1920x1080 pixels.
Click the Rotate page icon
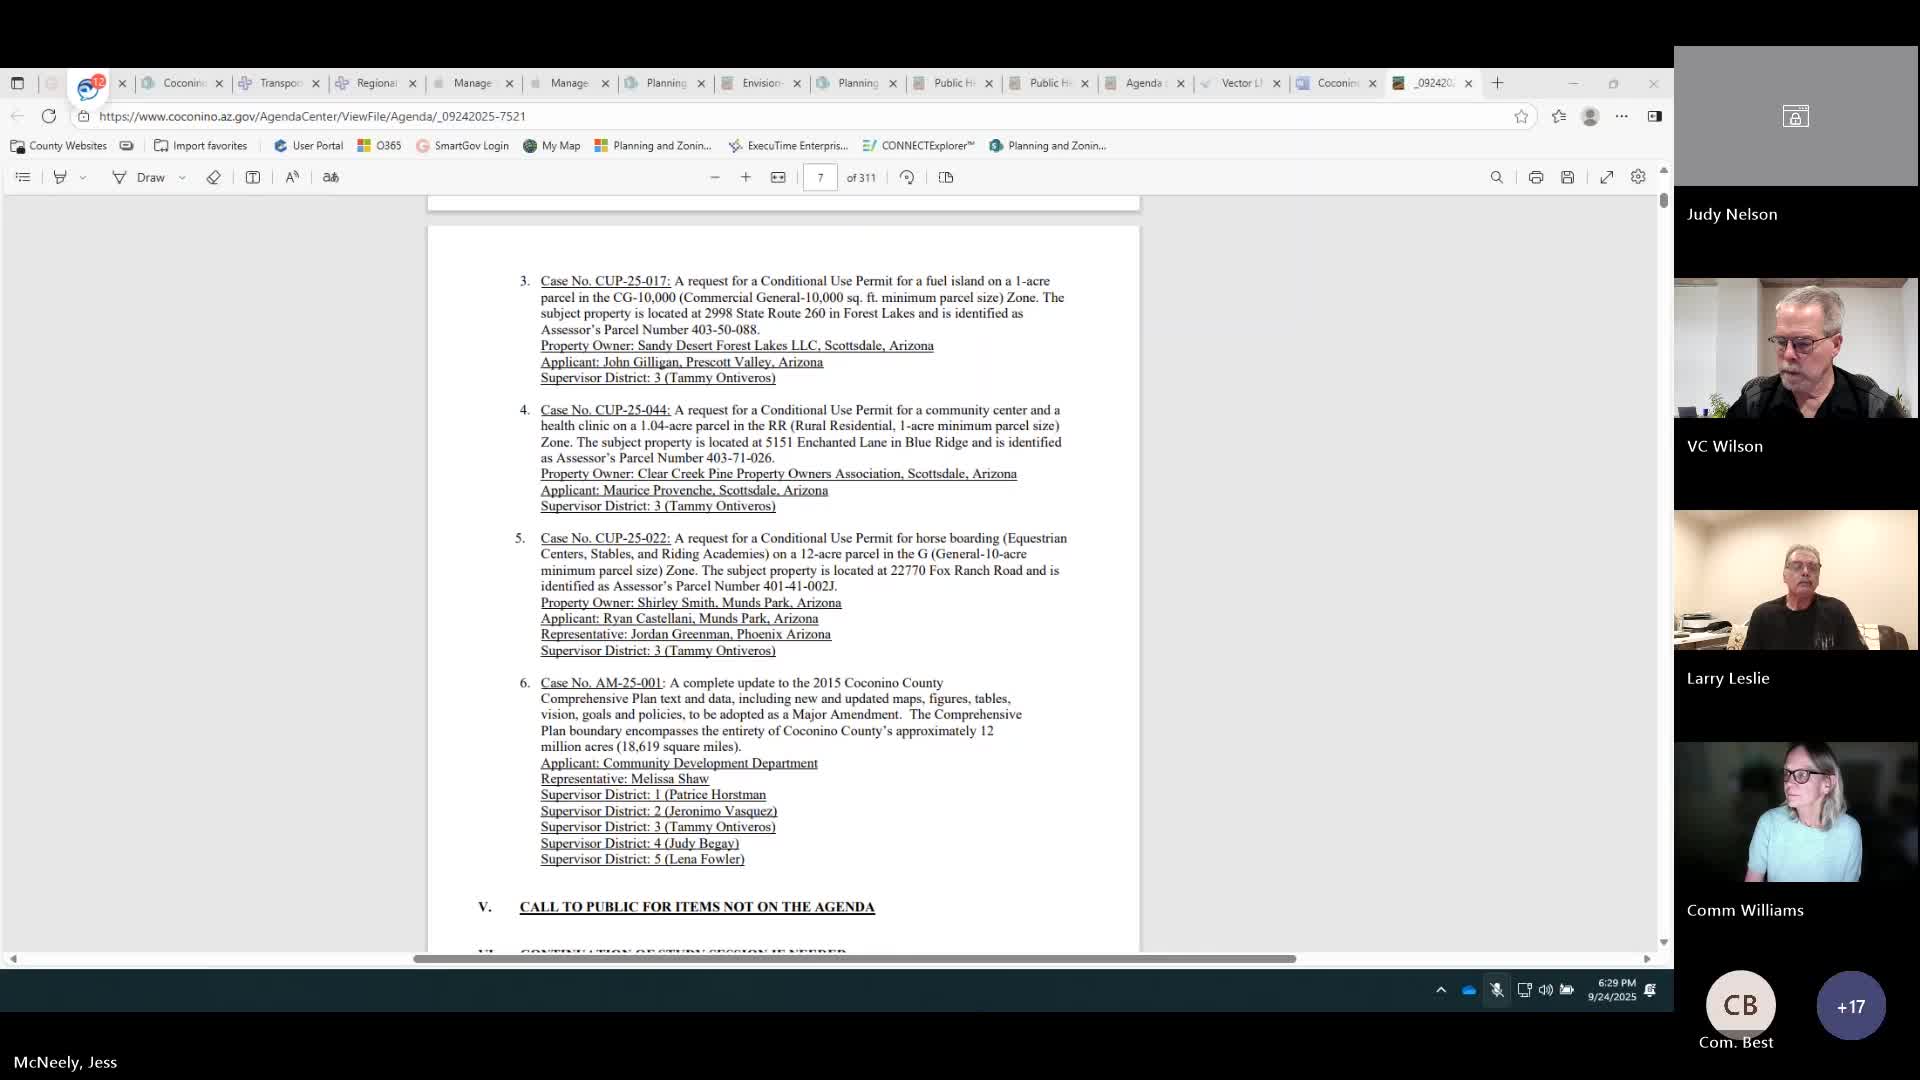point(907,177)
